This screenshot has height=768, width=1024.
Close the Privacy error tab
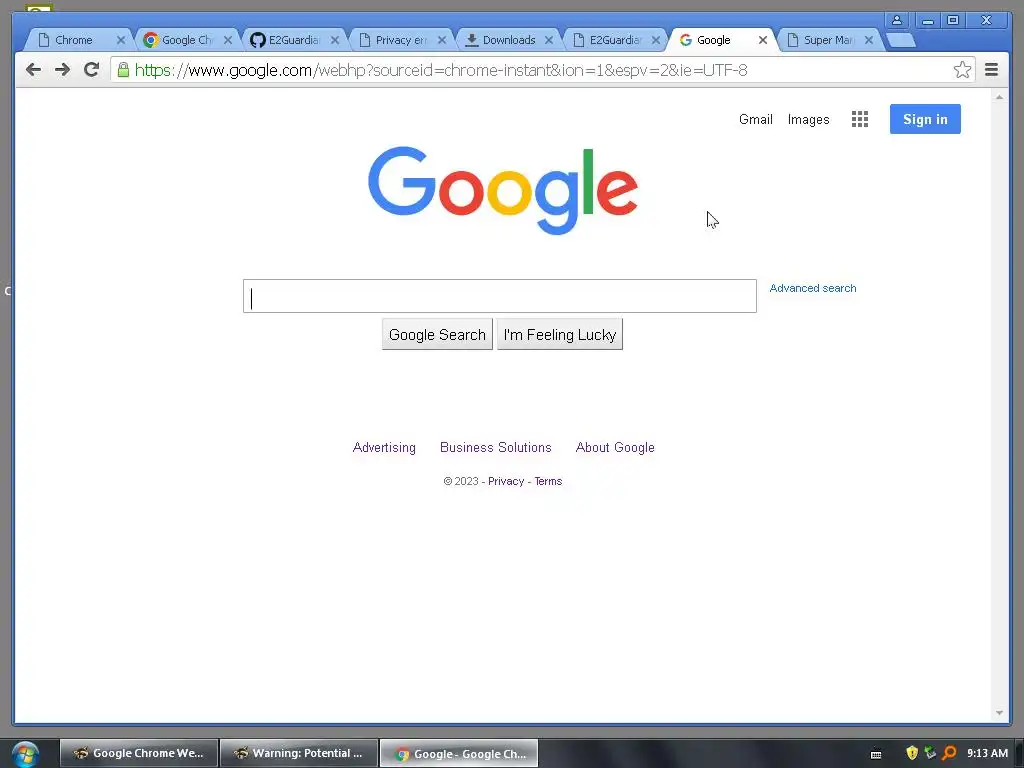click(x=442, y=40)
